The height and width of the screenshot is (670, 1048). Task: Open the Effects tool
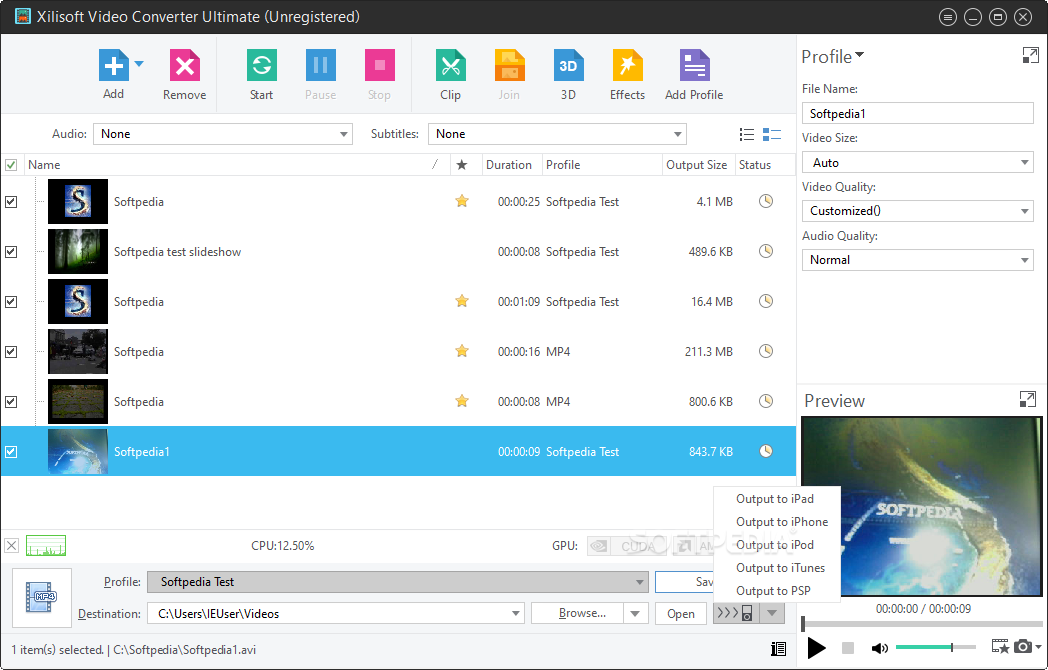[628, 66]
